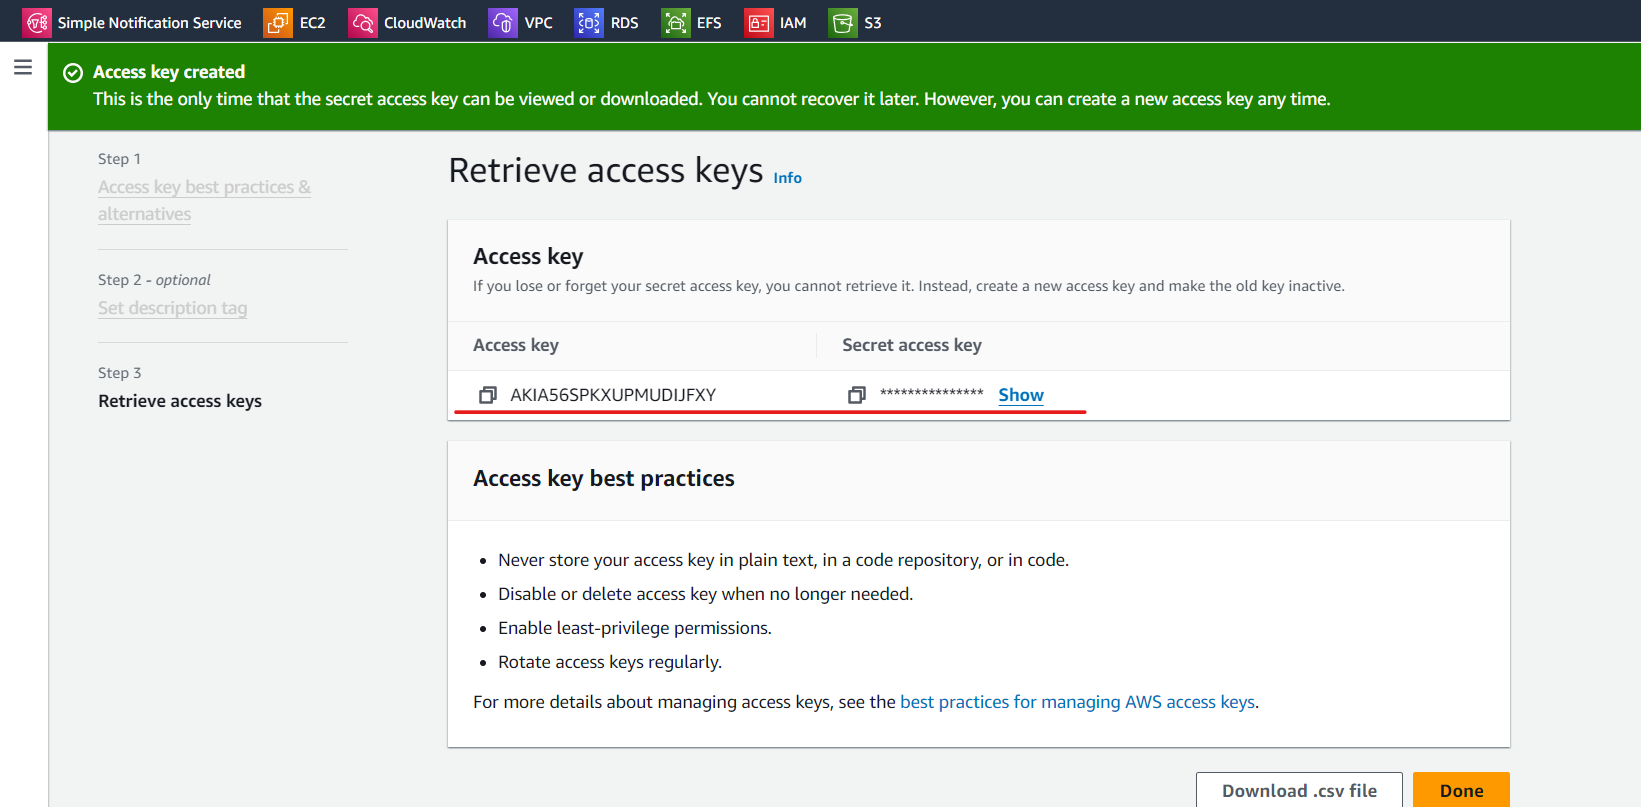Open the EFS service icon
The height and width of the screenshot is (807, 1641).
676,22
